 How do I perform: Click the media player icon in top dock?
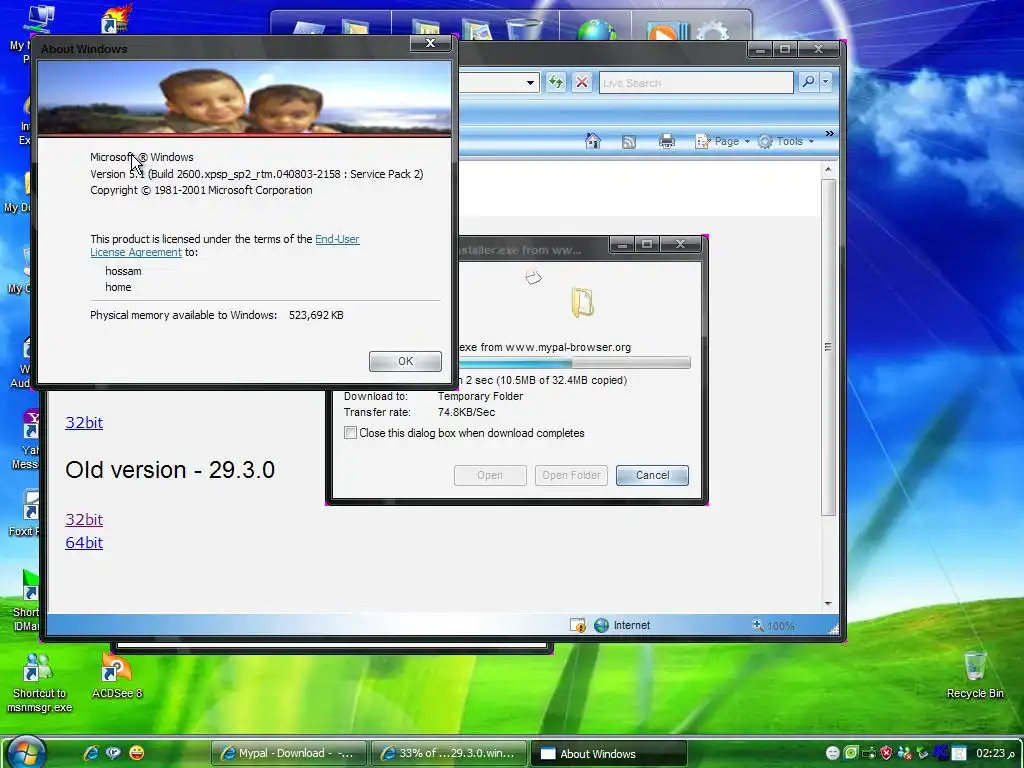pos(666,30)
